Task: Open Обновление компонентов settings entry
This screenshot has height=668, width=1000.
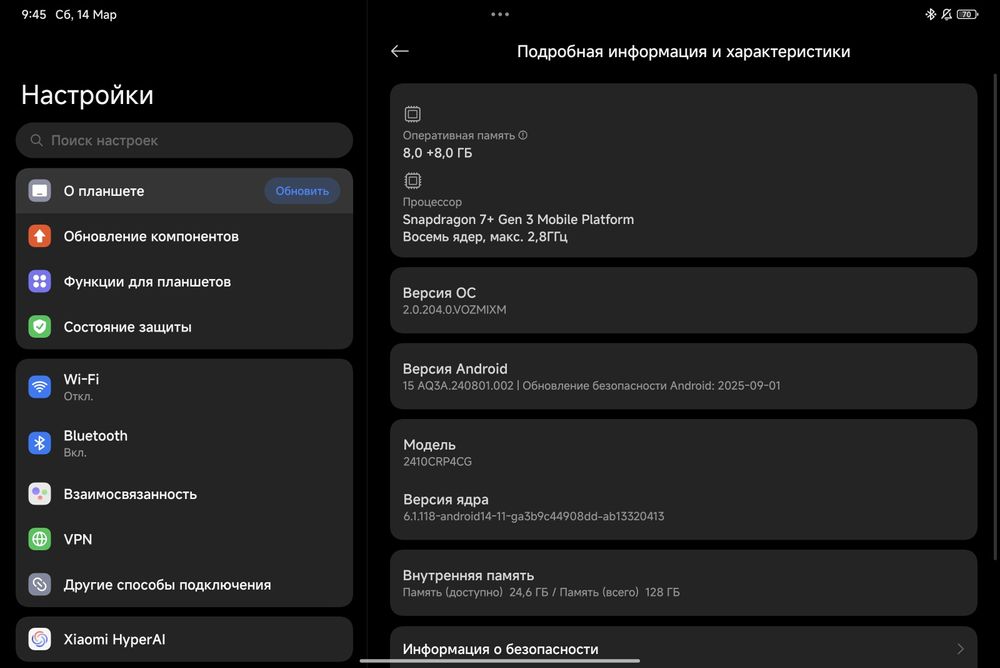Action: click(x=184, y=236)
